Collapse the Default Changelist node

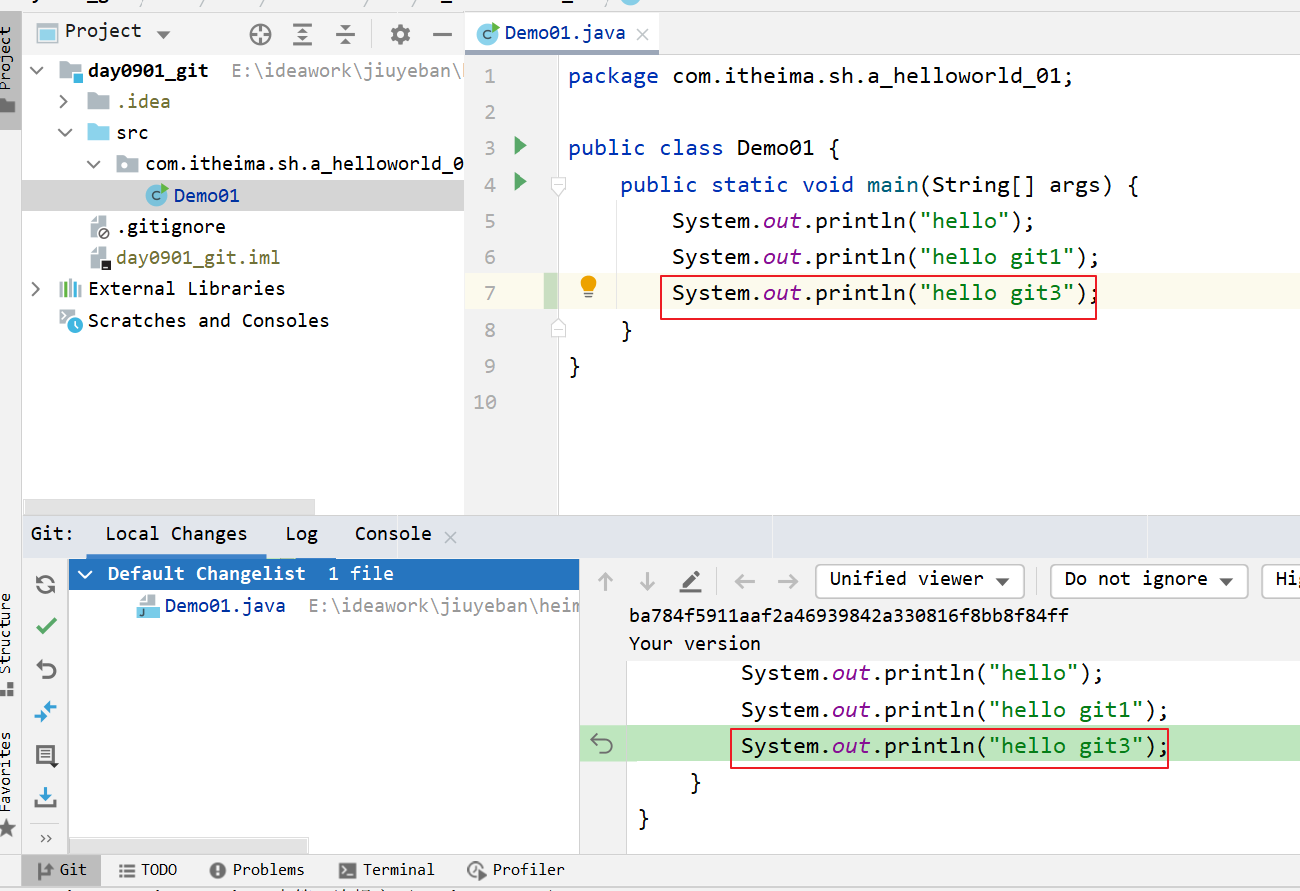[86, 574]
